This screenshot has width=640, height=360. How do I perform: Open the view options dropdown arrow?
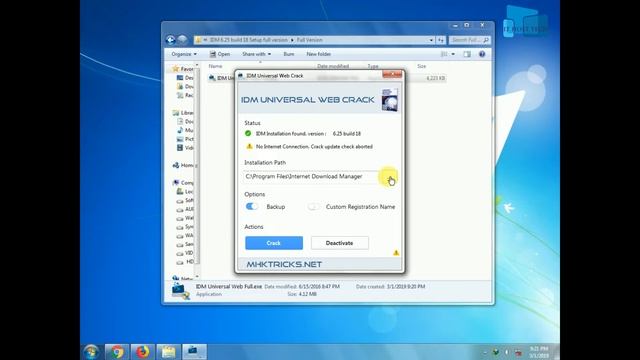click(453, 54)
